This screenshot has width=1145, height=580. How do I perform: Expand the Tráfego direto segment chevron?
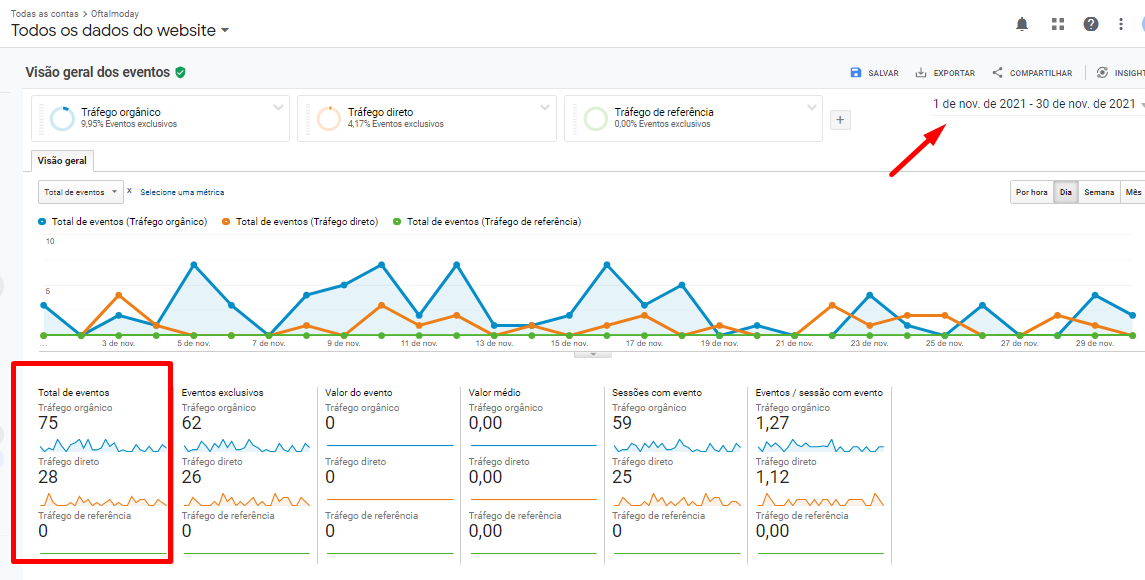click(x=545, y=107)
